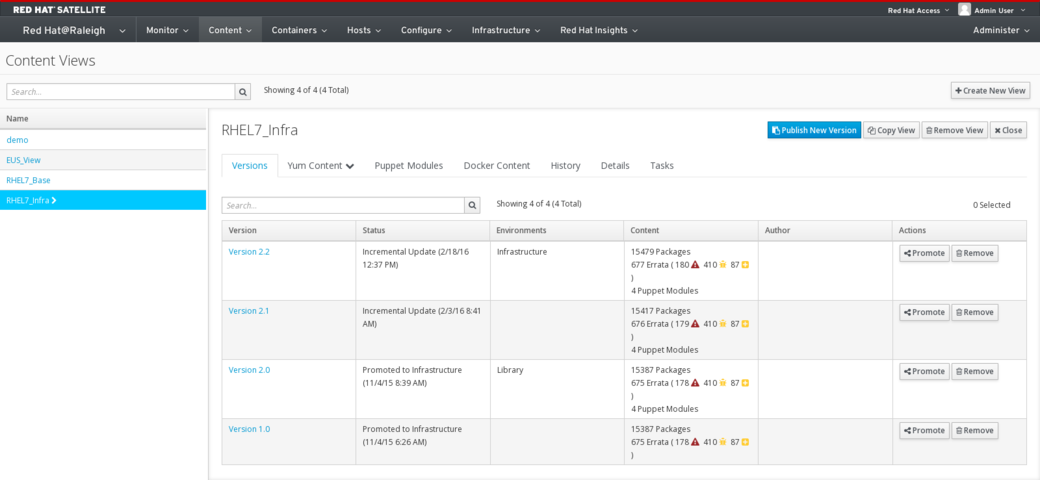The image size is (1040, 480).
Task: Open the Red Hat@Raleigh organization dropdown
Action: 74,30
